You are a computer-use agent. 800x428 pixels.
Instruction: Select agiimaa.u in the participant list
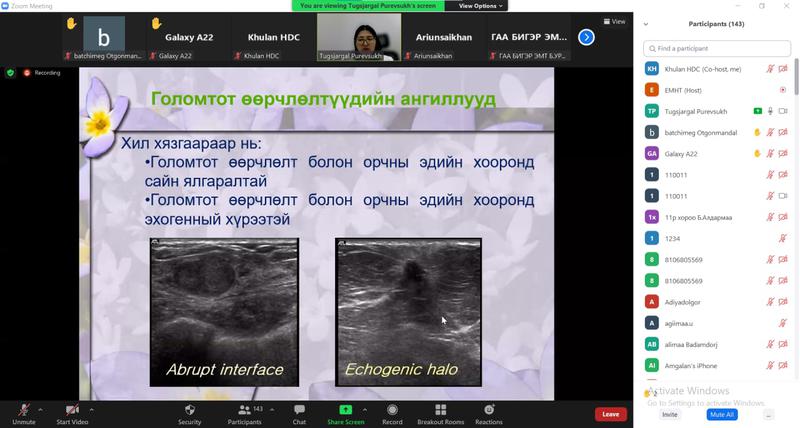(717, 323)
